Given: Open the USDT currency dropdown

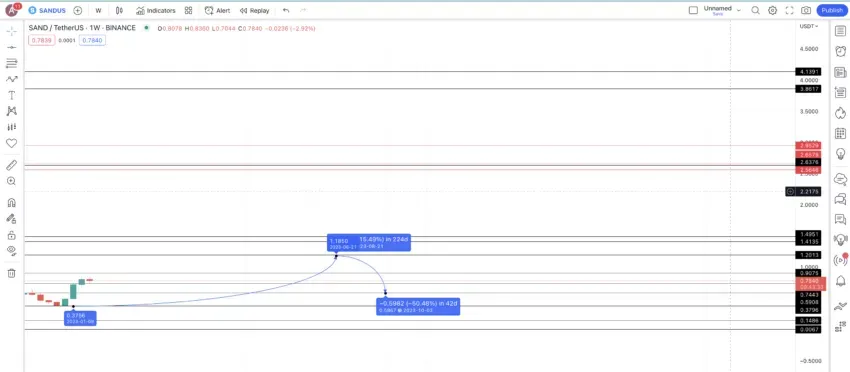Looking at the screenshot, I should click(x=809, y=26).
